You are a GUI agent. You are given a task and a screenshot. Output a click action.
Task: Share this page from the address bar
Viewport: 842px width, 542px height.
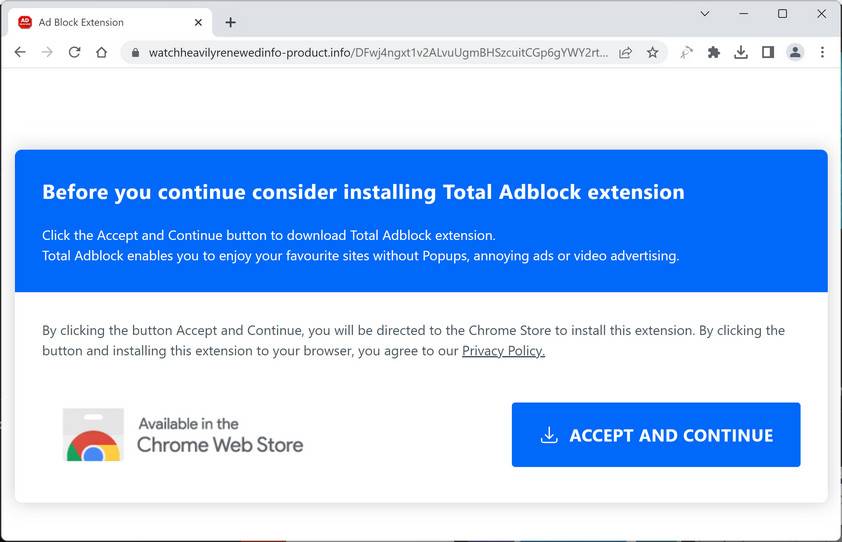626,52
